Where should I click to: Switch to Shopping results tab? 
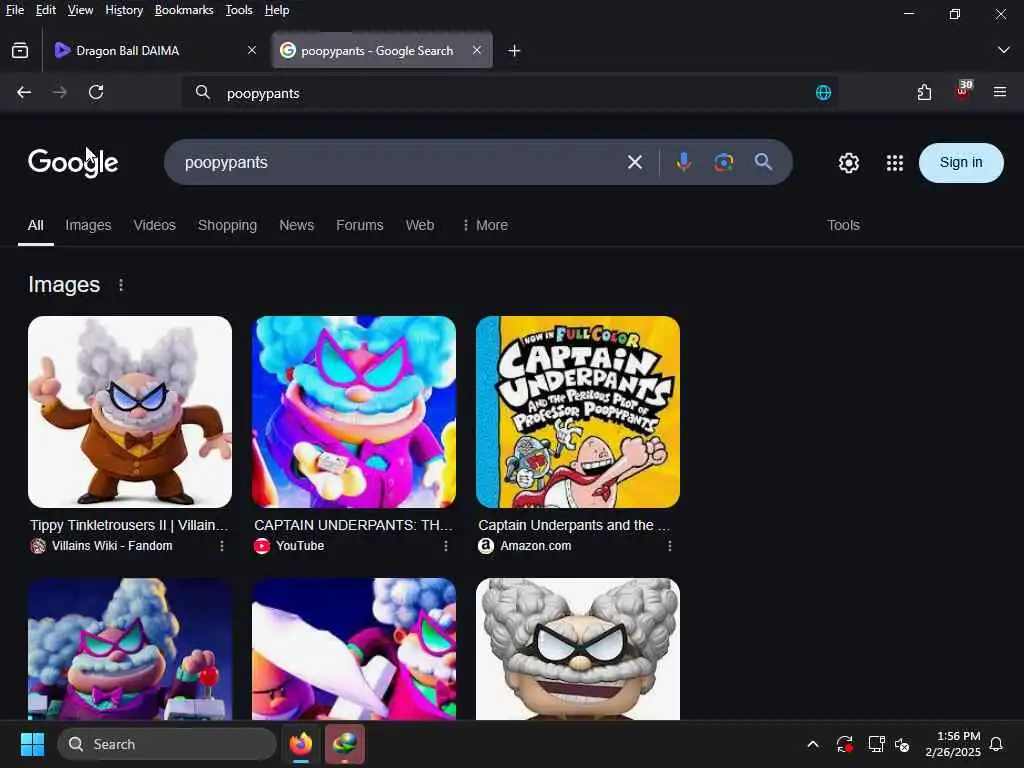tap(227, 225)
